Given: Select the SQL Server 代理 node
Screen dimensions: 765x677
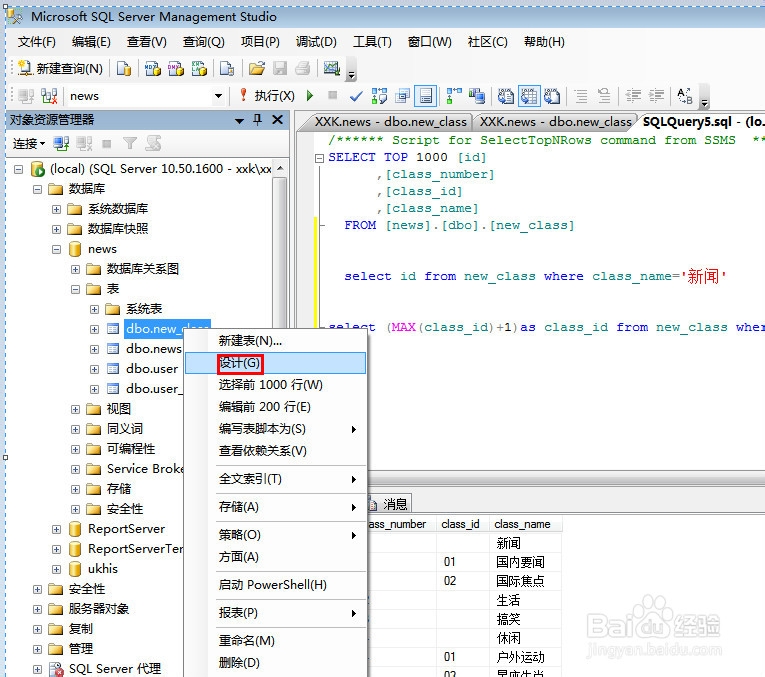Looking at the screenshot, I should pos(115,669).
